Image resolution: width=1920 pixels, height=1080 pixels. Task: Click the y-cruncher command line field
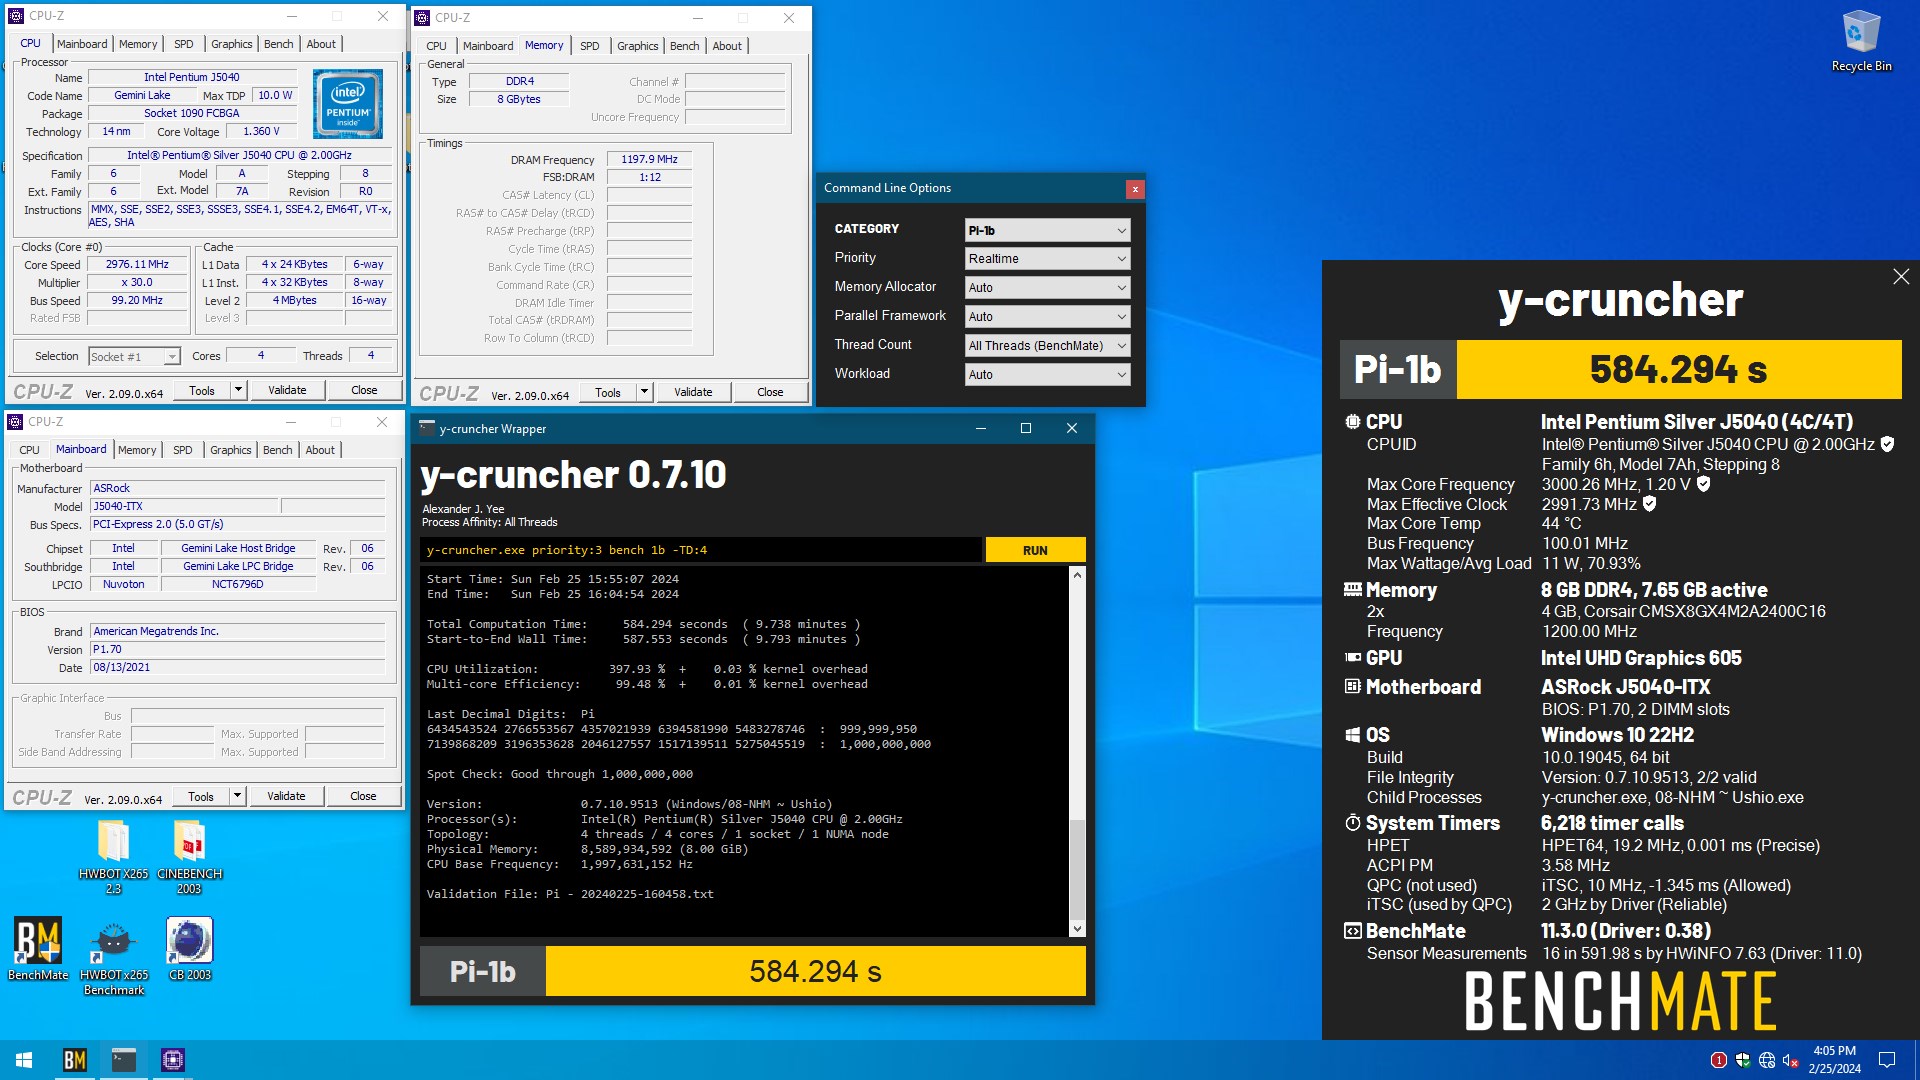point(702,550)
